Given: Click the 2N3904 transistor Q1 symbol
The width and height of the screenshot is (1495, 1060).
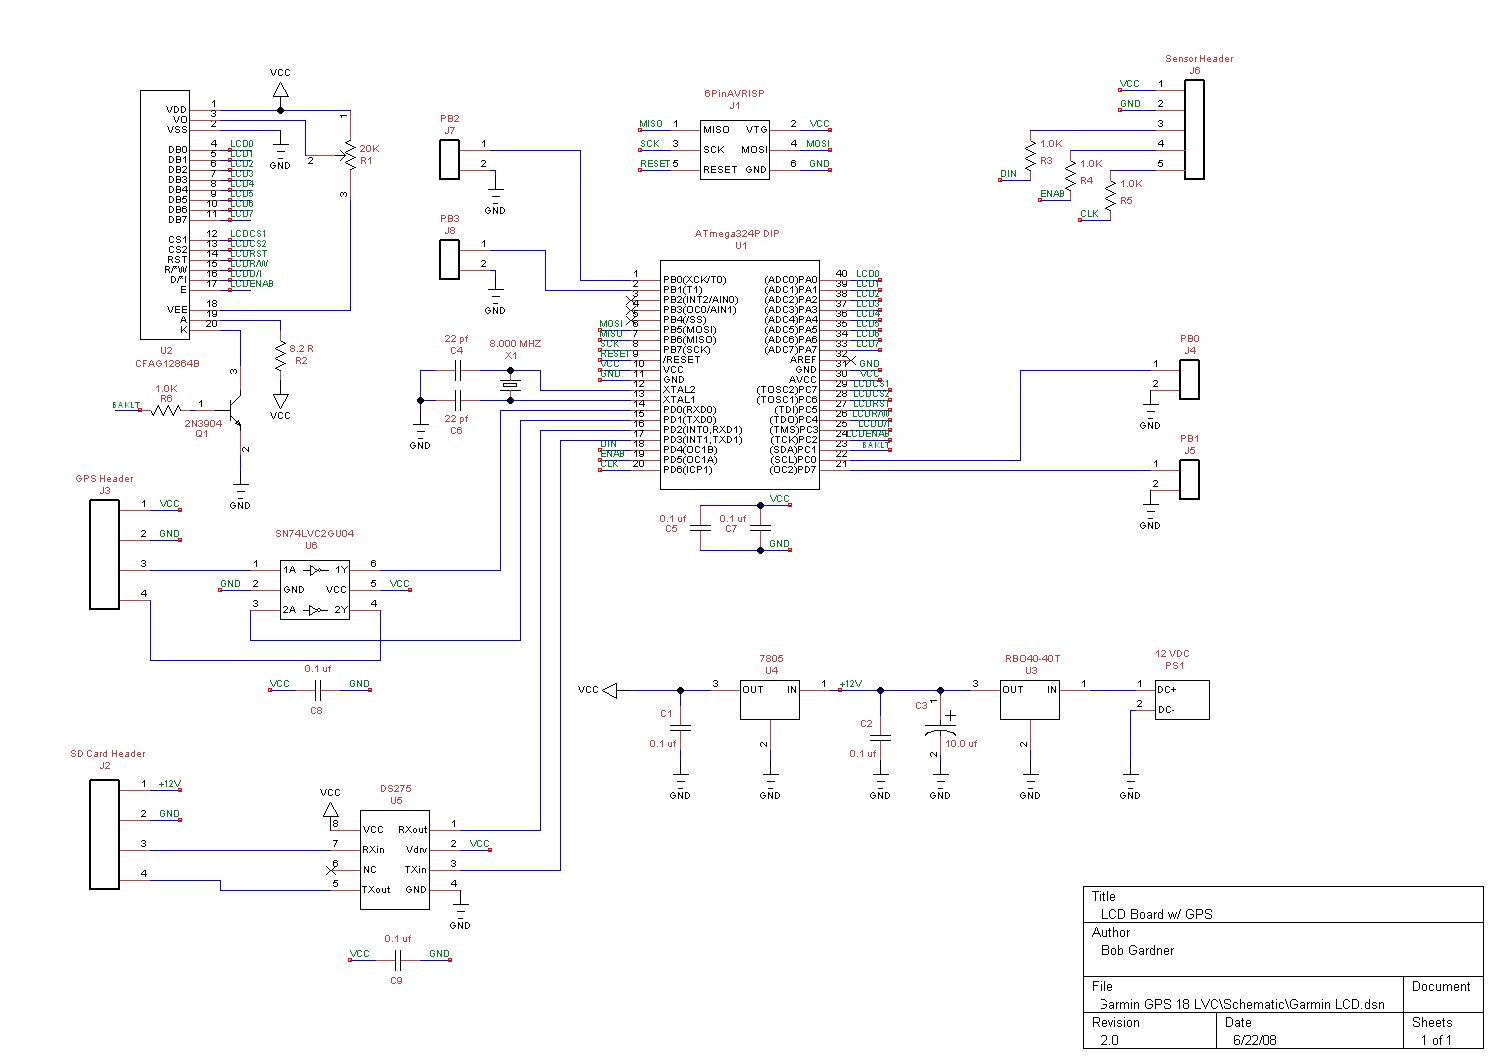Looking at the screenshot, I should pos(235,409).
